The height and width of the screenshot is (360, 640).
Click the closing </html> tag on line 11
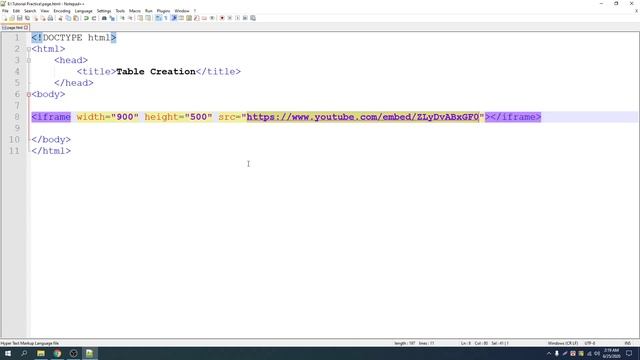tap(51, 151)
